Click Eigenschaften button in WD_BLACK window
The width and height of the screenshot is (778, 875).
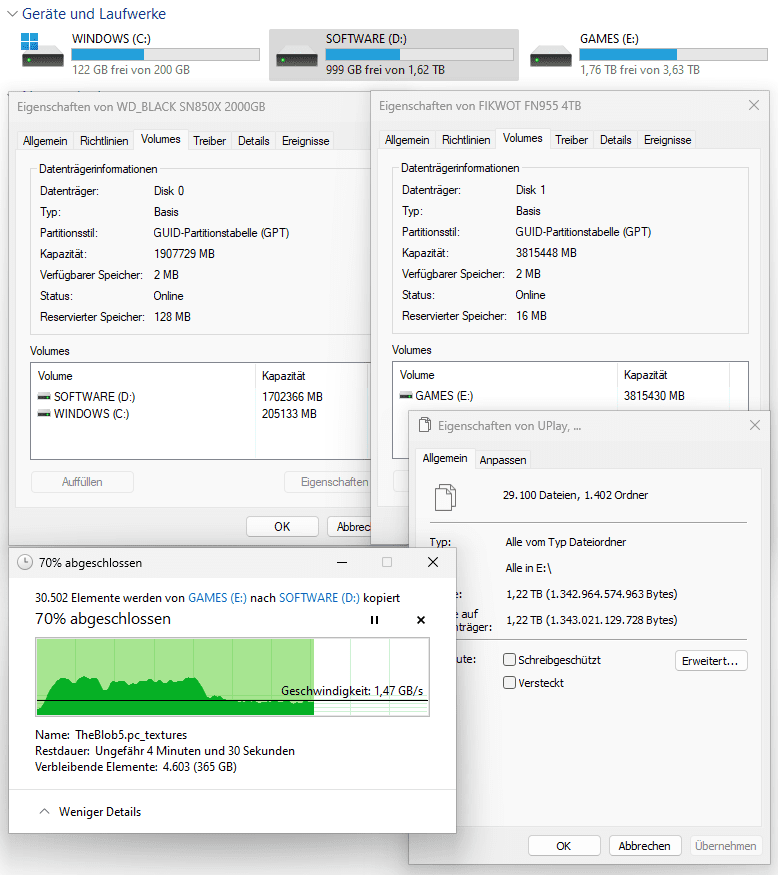pos(328,482)
